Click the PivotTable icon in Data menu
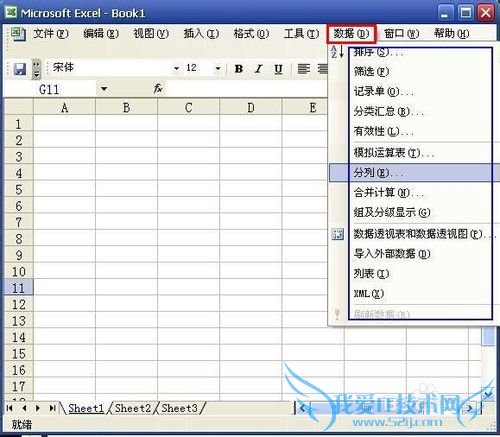Viewport: 500px width, 437px height. coord(338,234)
